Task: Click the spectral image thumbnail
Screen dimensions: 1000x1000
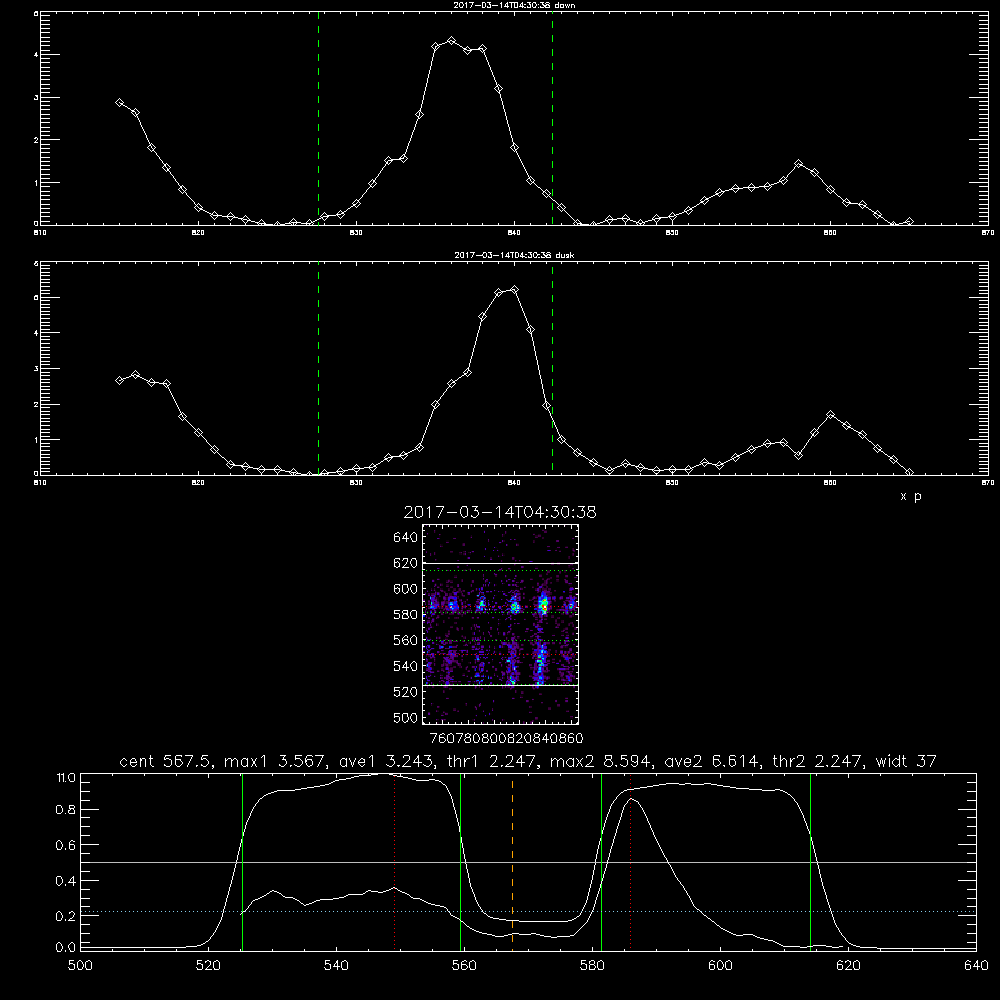Action: click(x=501, y=624)
